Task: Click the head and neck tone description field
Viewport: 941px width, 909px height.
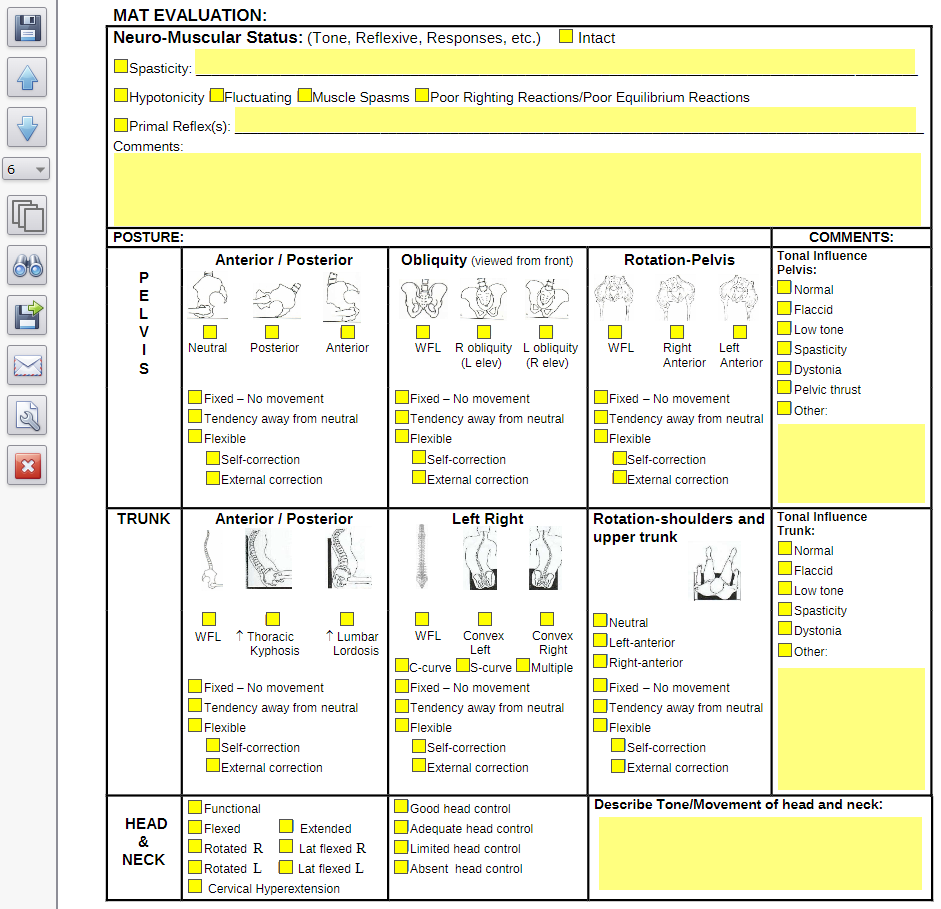Action: click(759, 852)
